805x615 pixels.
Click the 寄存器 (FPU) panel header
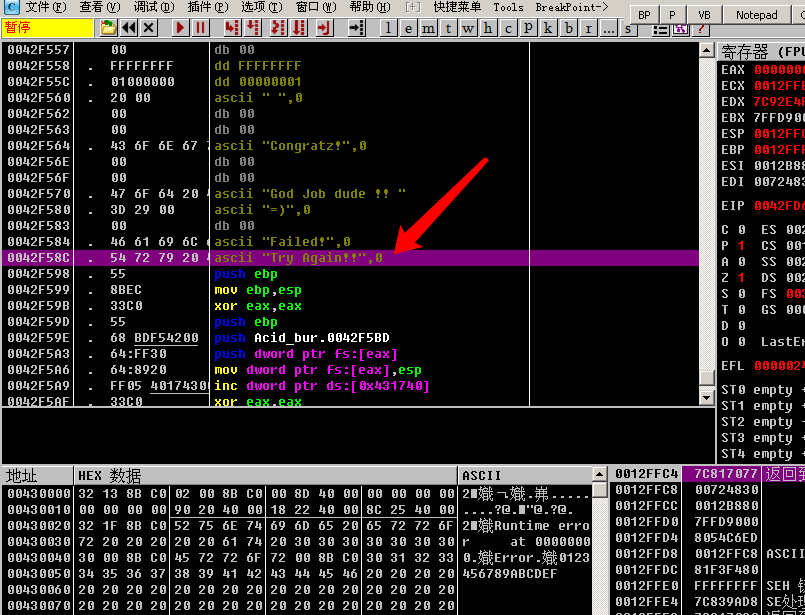pyautogui.click(x=761, y=52)
